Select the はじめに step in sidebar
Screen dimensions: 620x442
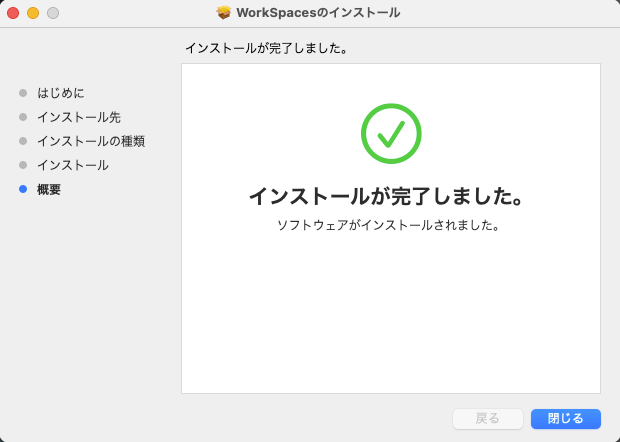(60, 93)
